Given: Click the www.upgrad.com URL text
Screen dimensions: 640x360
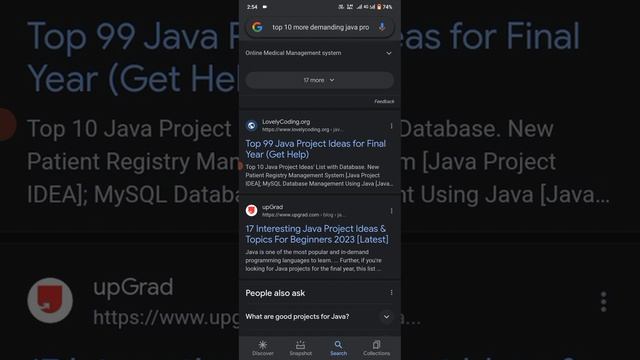Looking at the screenshot, I should [303, 215].
